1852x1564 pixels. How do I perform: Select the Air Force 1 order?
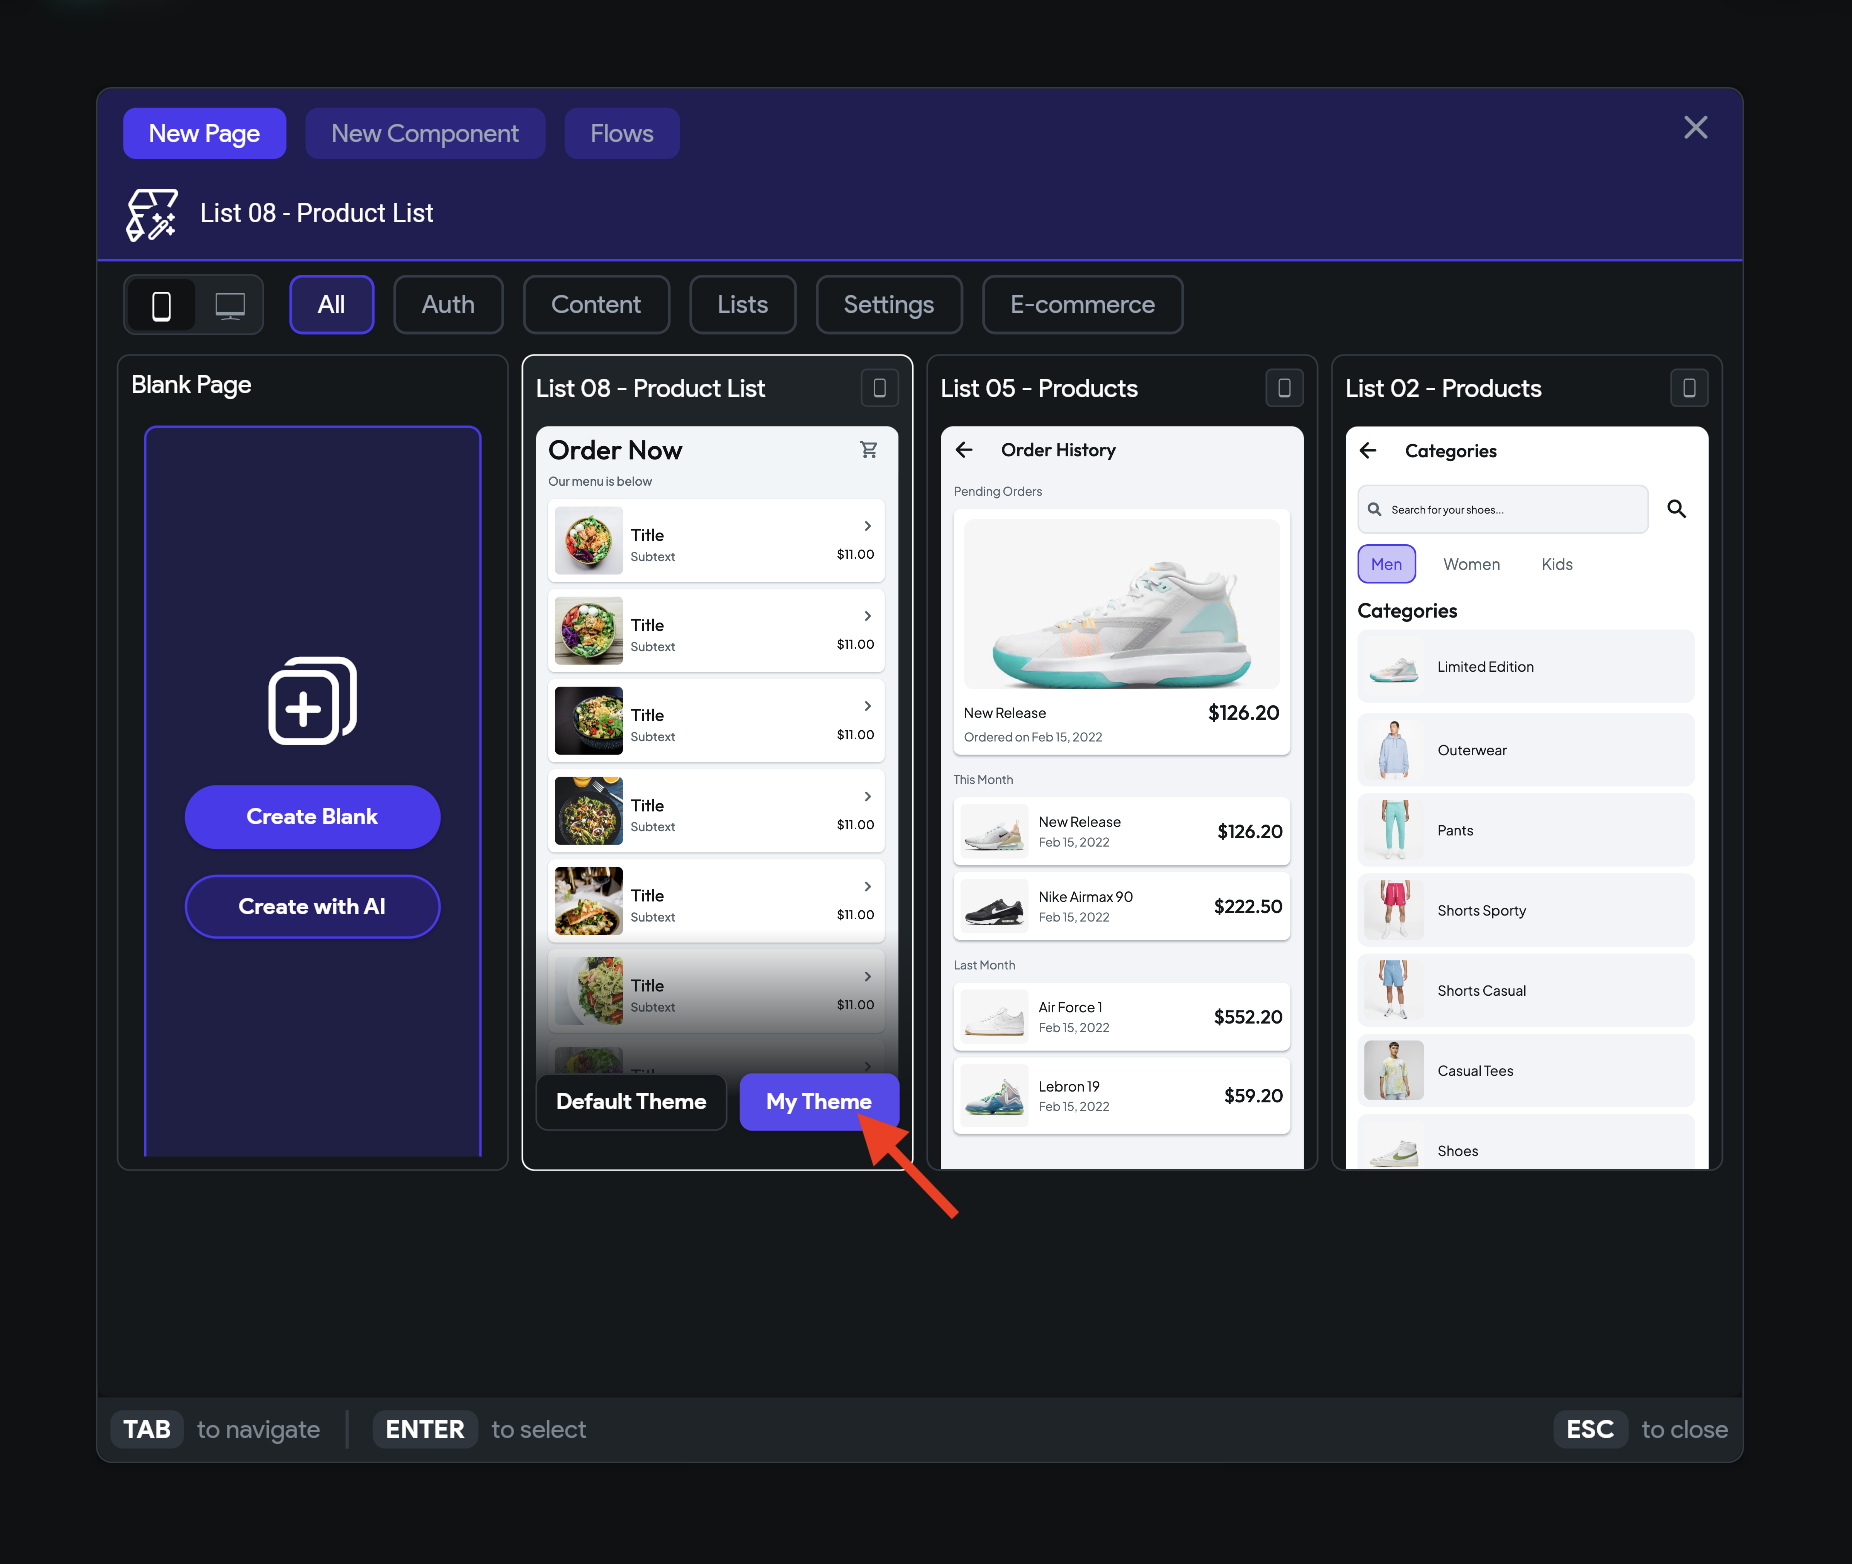click(1122, 1017)
